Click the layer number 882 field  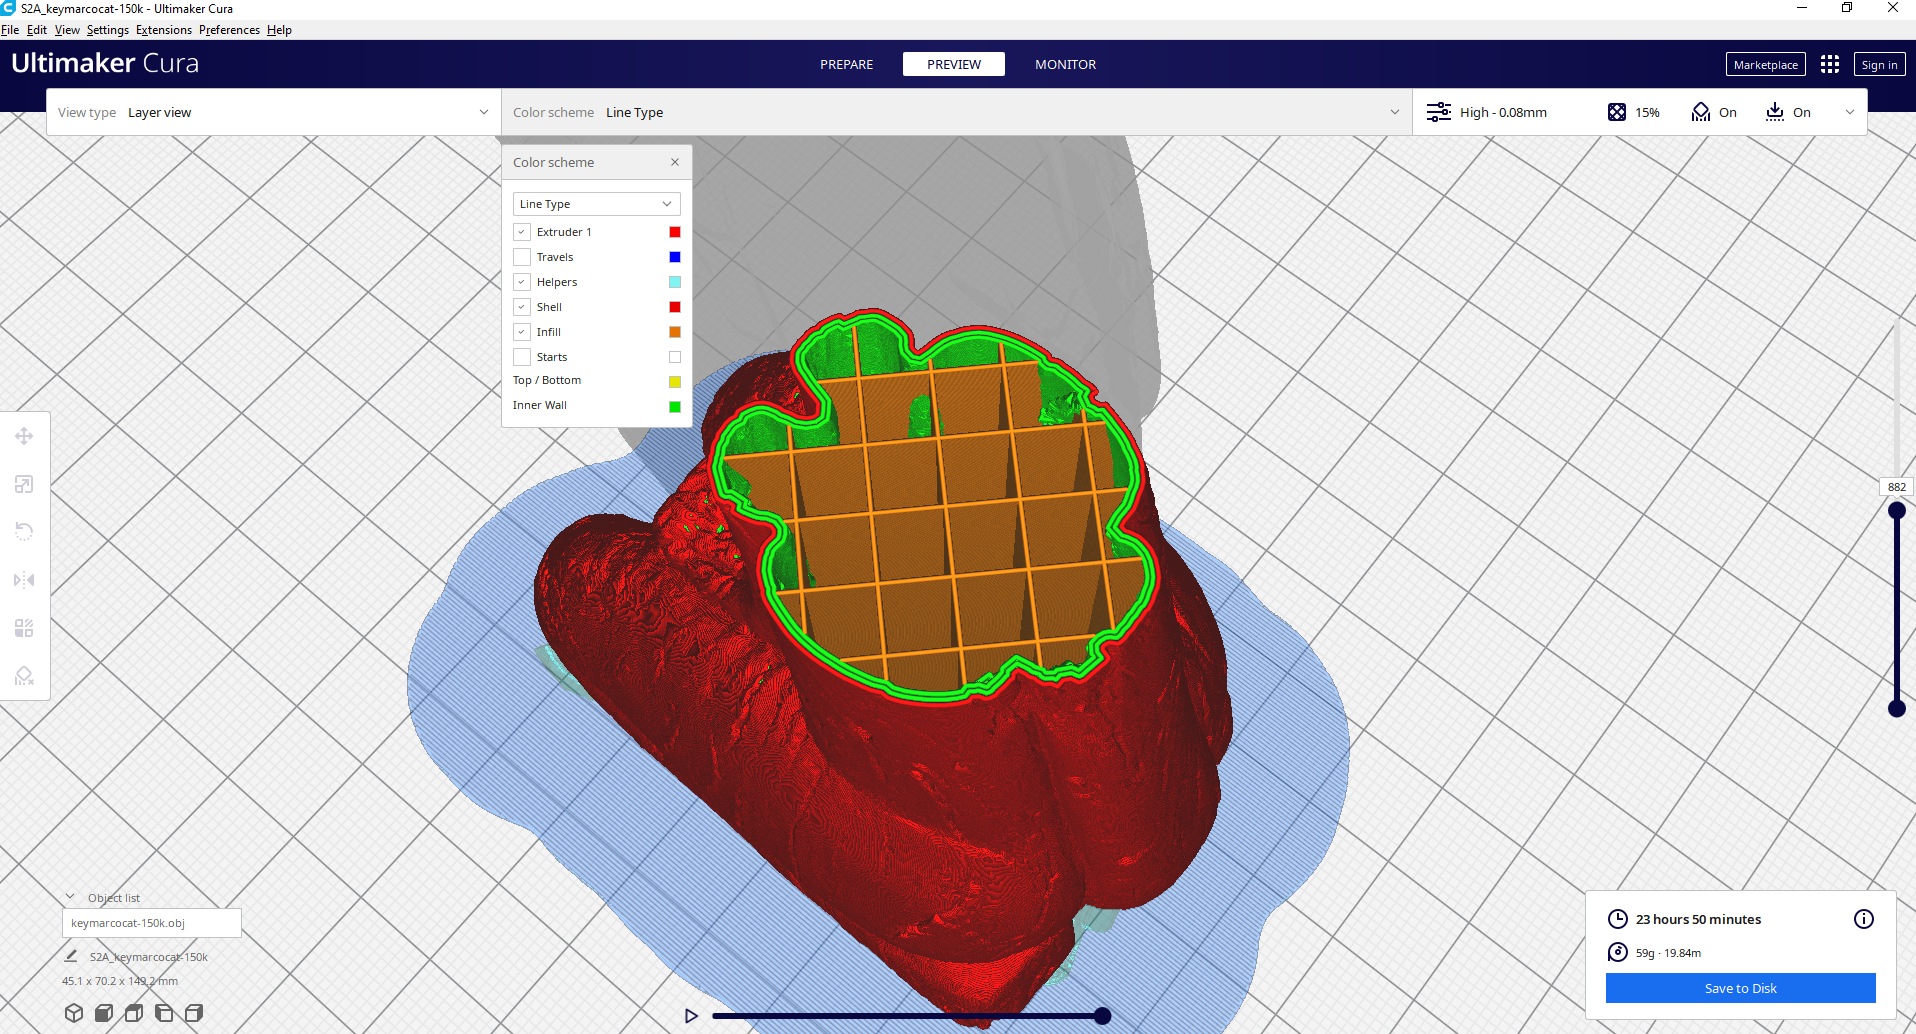[x=1896, y=487]
